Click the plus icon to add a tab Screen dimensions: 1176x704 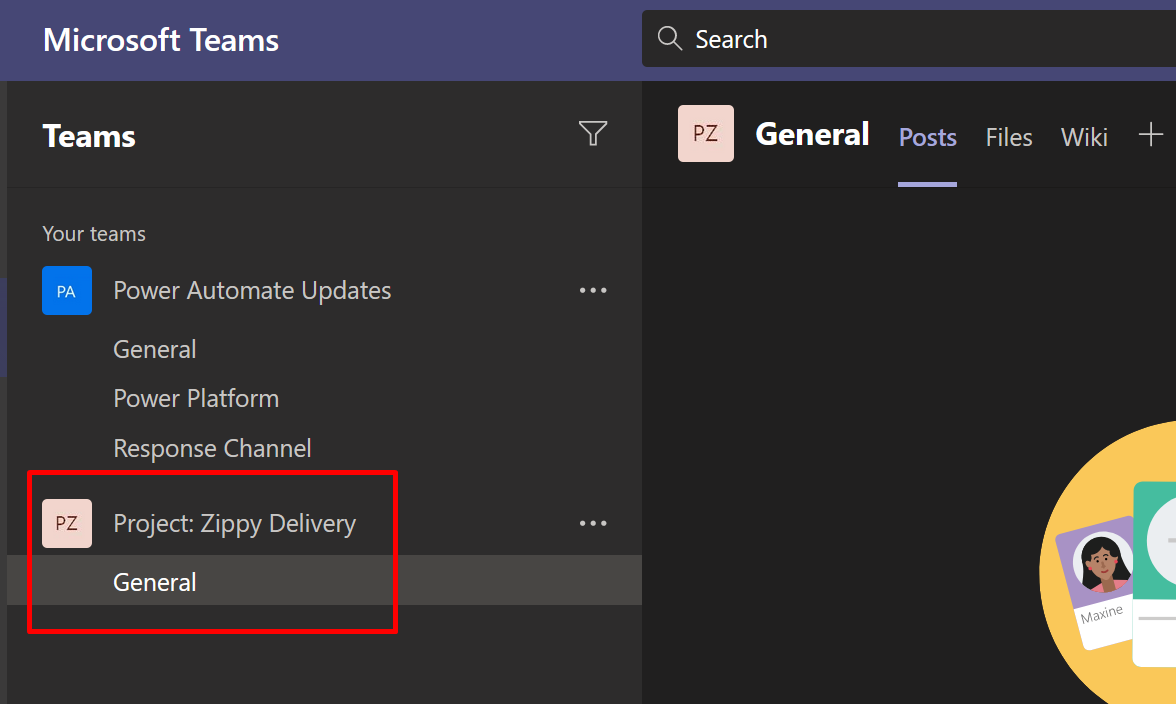pos(1151,135)
